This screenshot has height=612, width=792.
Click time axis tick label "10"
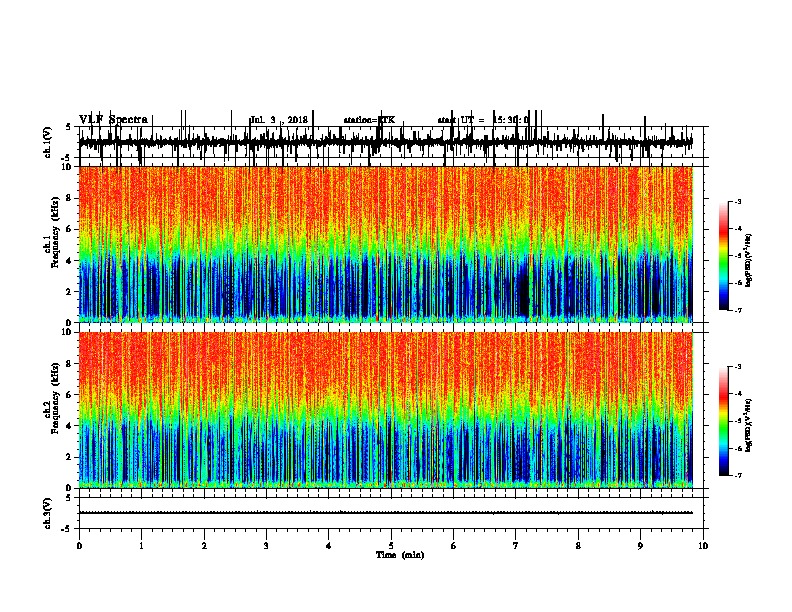click(703, 546)
